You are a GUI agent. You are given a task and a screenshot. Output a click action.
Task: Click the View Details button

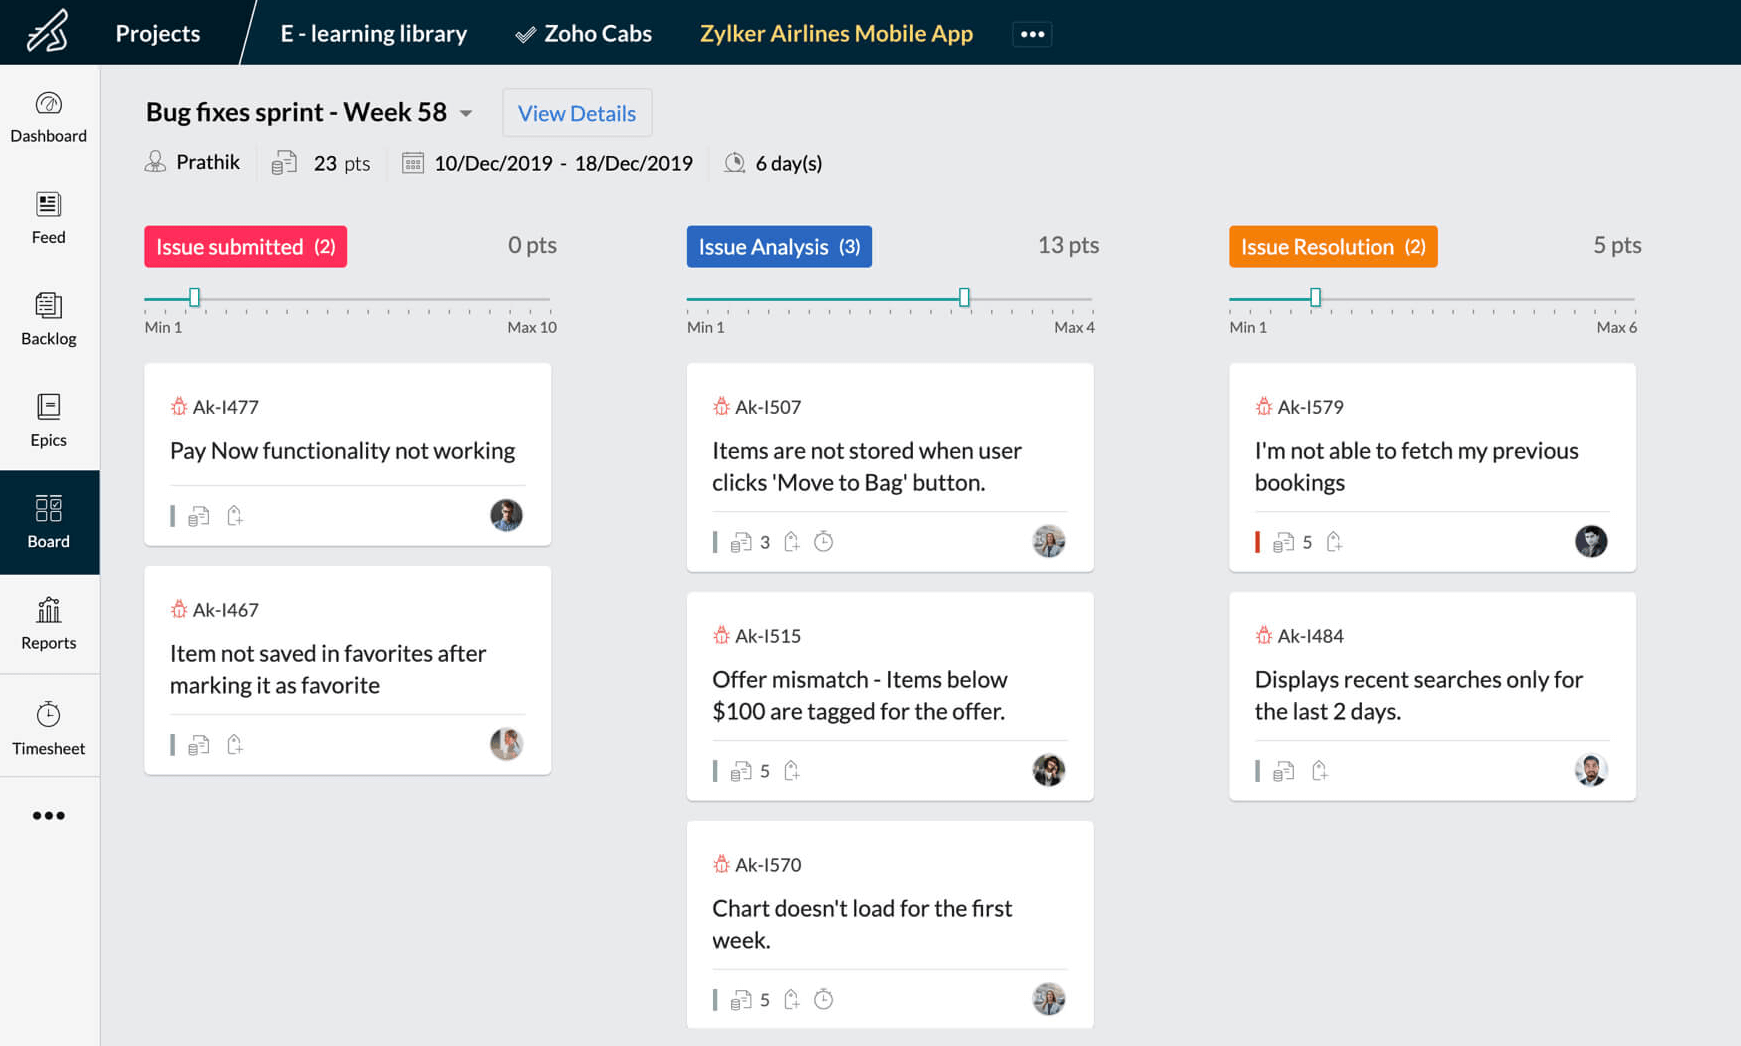point(577,113)
